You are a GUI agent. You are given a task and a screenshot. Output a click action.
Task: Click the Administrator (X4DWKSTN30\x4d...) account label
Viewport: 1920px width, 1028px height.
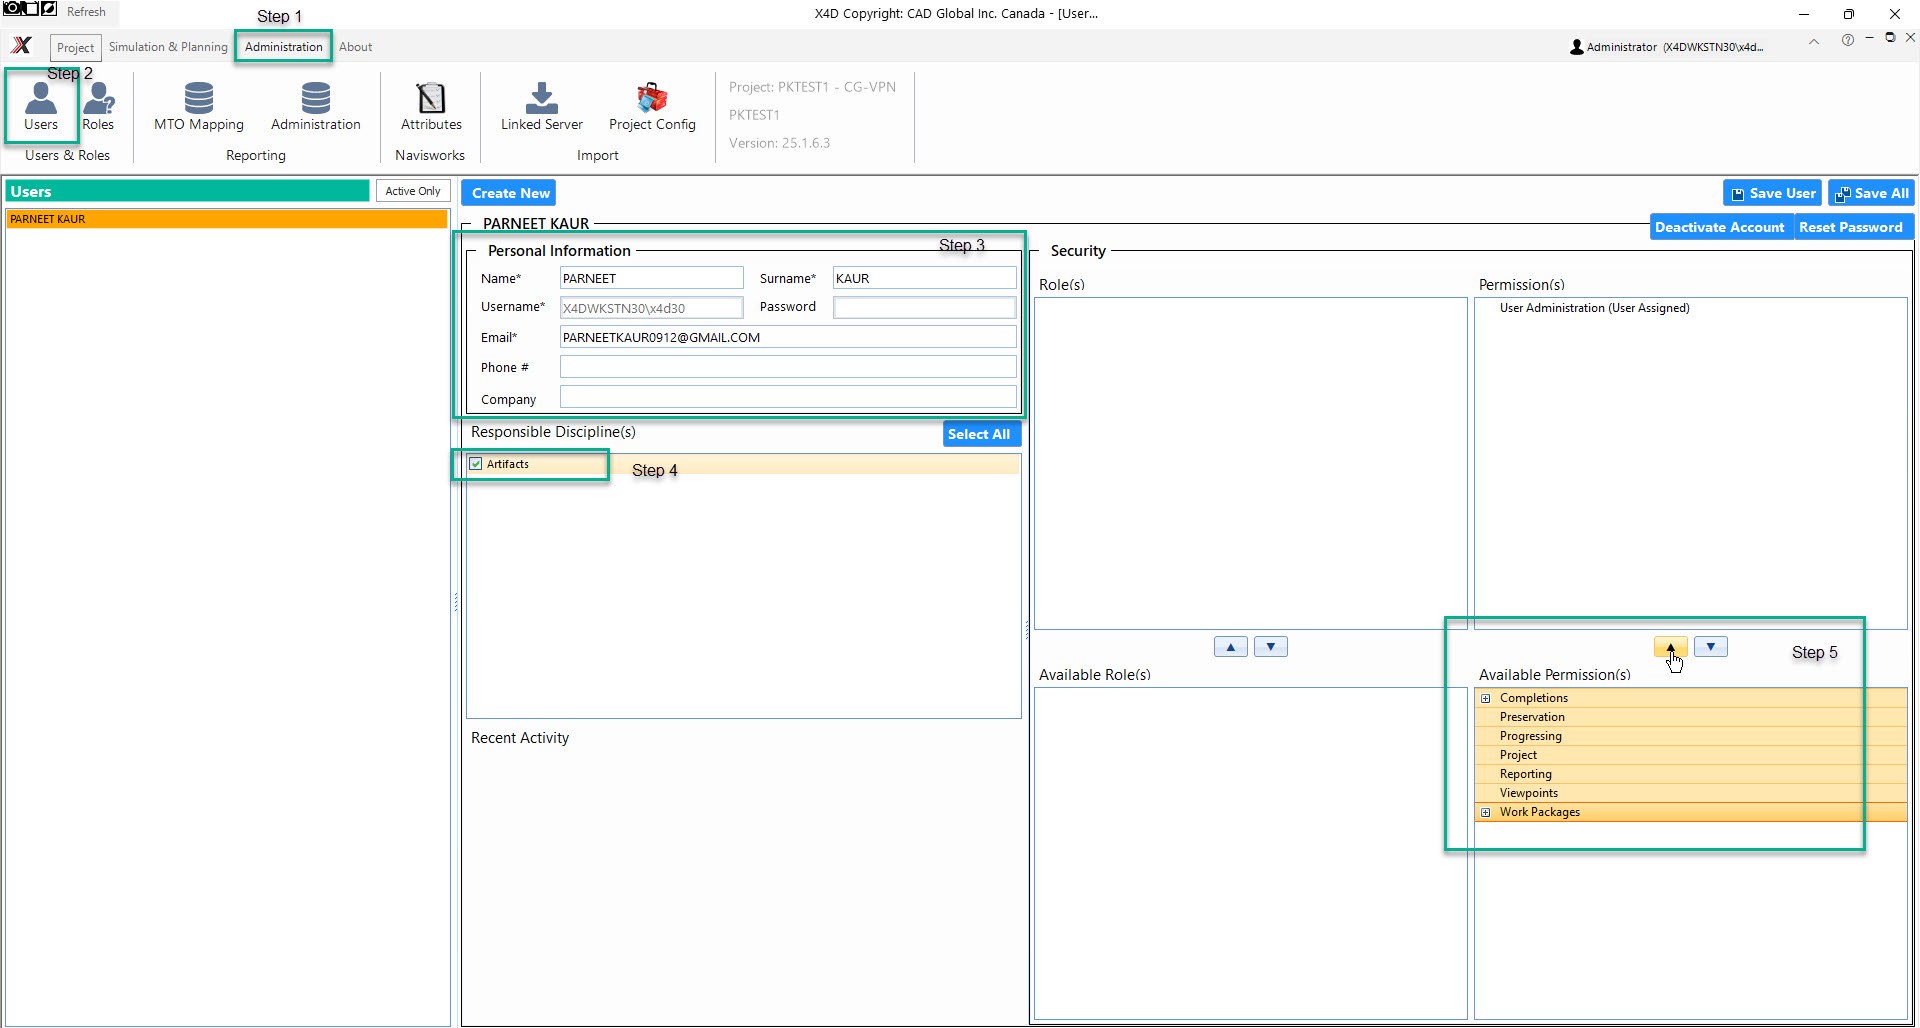[x=1675, y=47]
